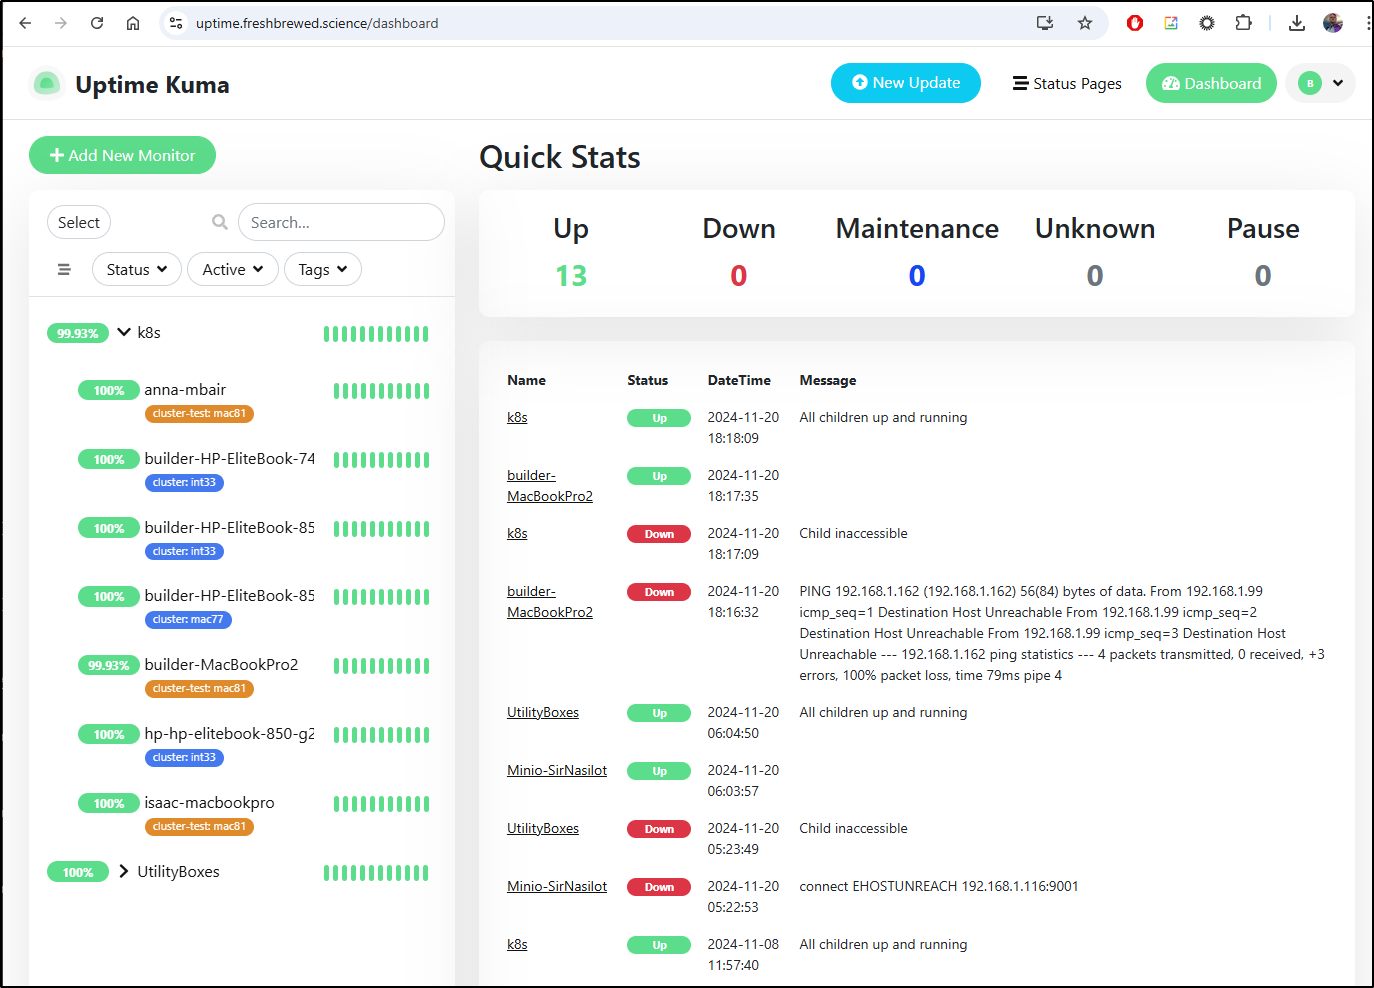
Task: Click the Up count 13 in Quick Stats
Action: click(x=571, y=275)
